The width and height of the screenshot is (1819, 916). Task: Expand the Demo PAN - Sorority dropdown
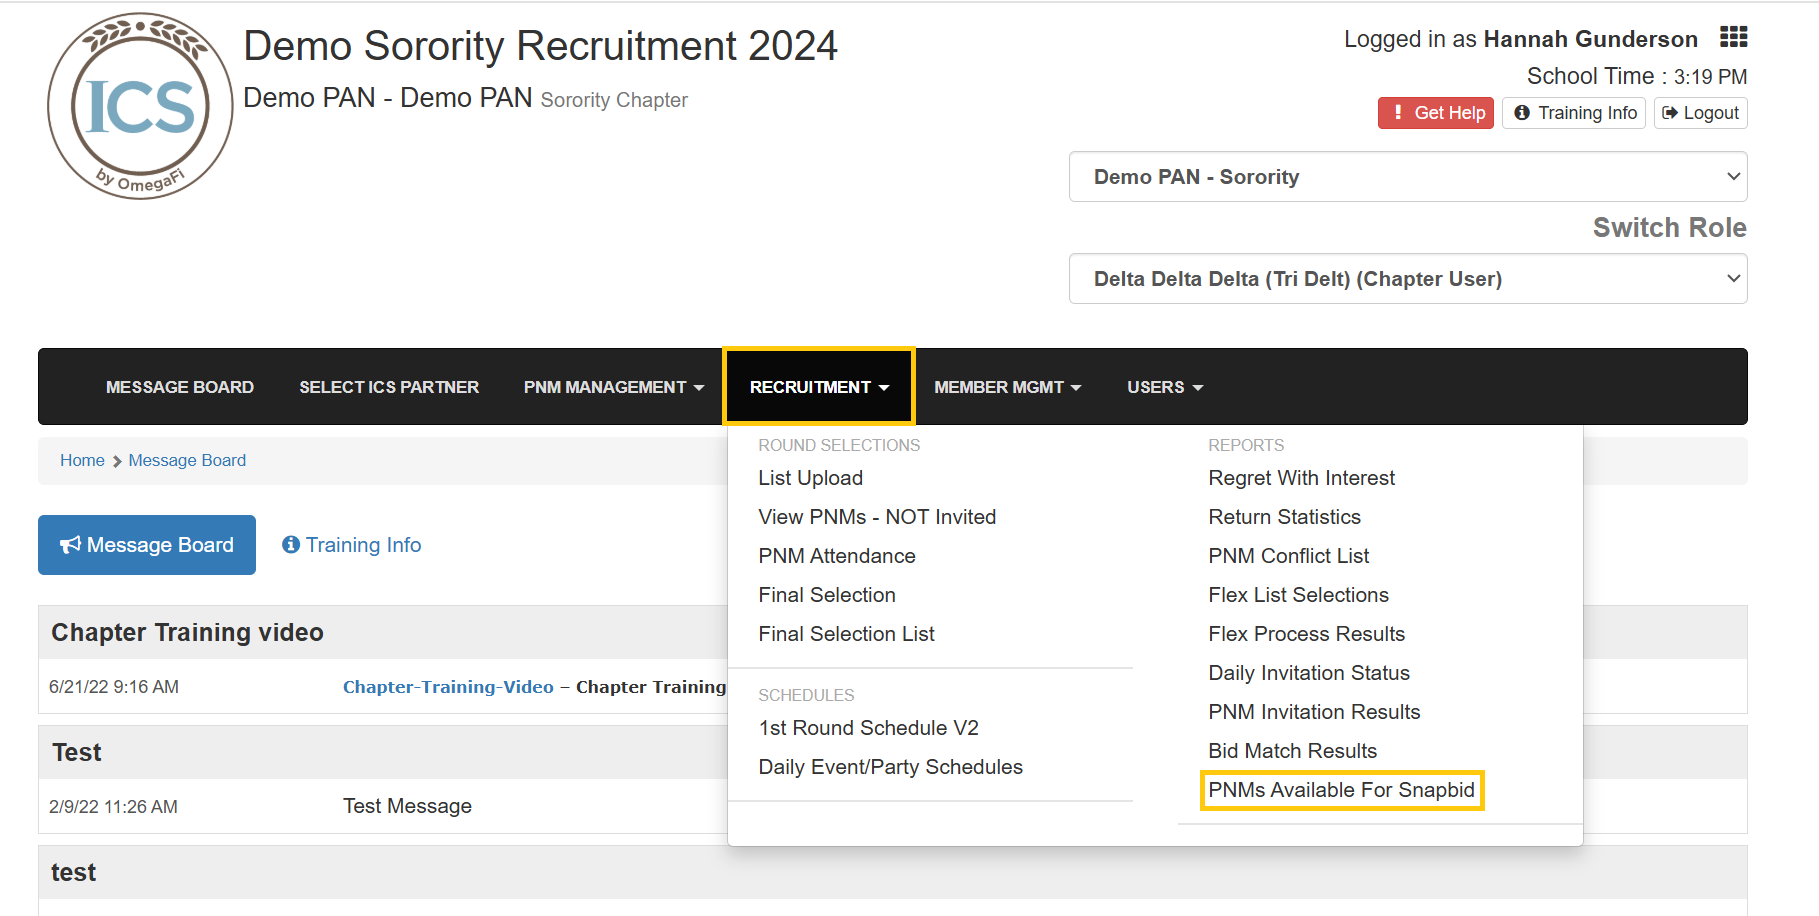[x=1408, y=177]
